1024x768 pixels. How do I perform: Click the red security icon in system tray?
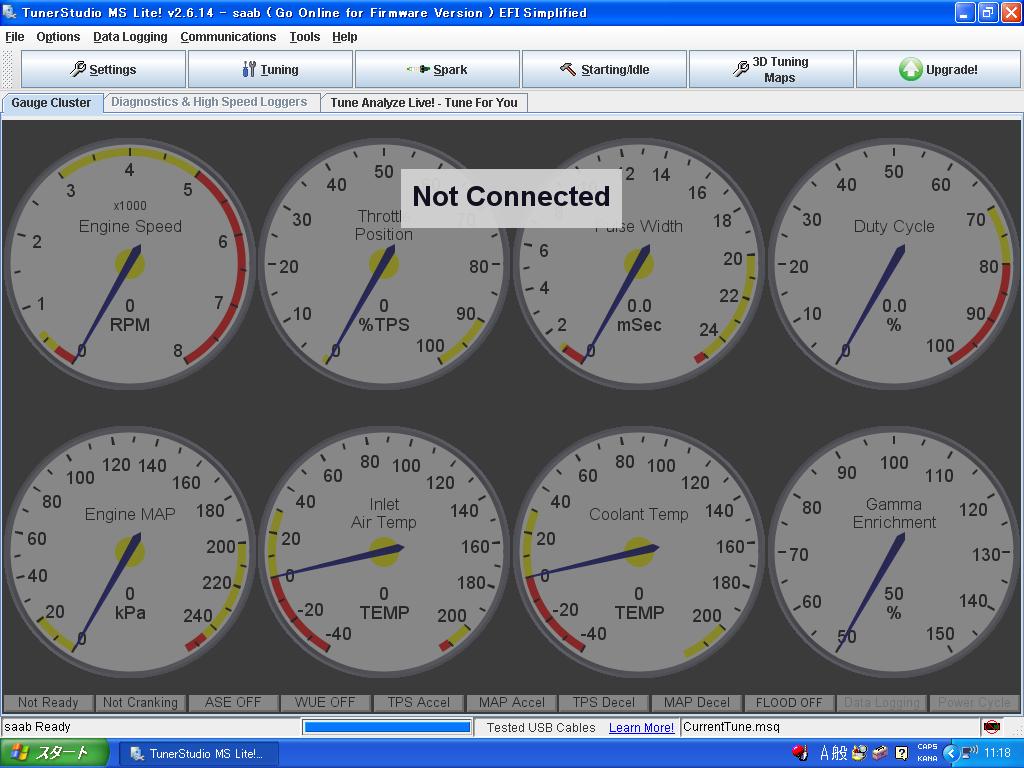[x=800, y=753]
